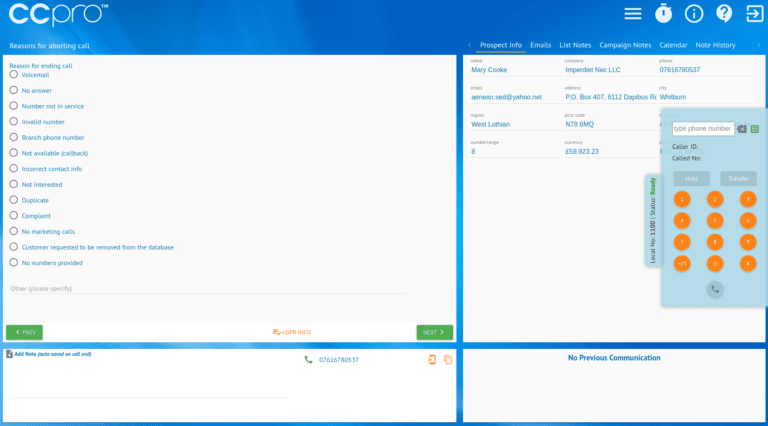Collapse the Local No 1100 status dialer tab

coord(652,220)
